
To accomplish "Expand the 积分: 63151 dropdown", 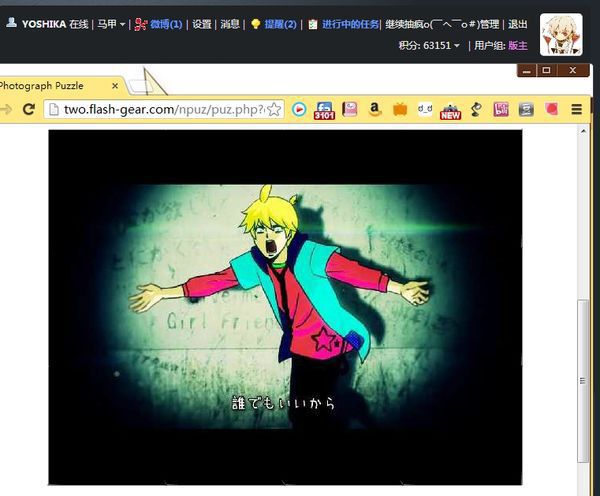I will (x=428, y=45).
